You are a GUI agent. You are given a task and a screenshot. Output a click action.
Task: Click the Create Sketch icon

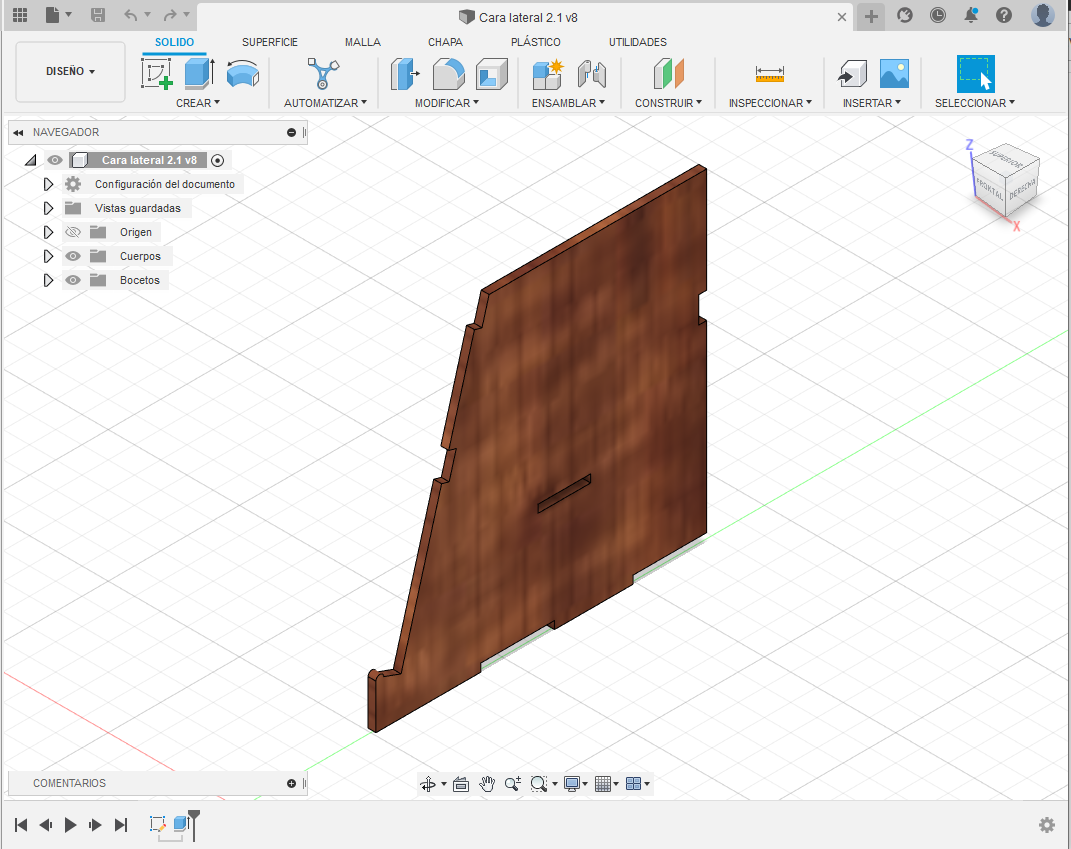click(157, 74)
